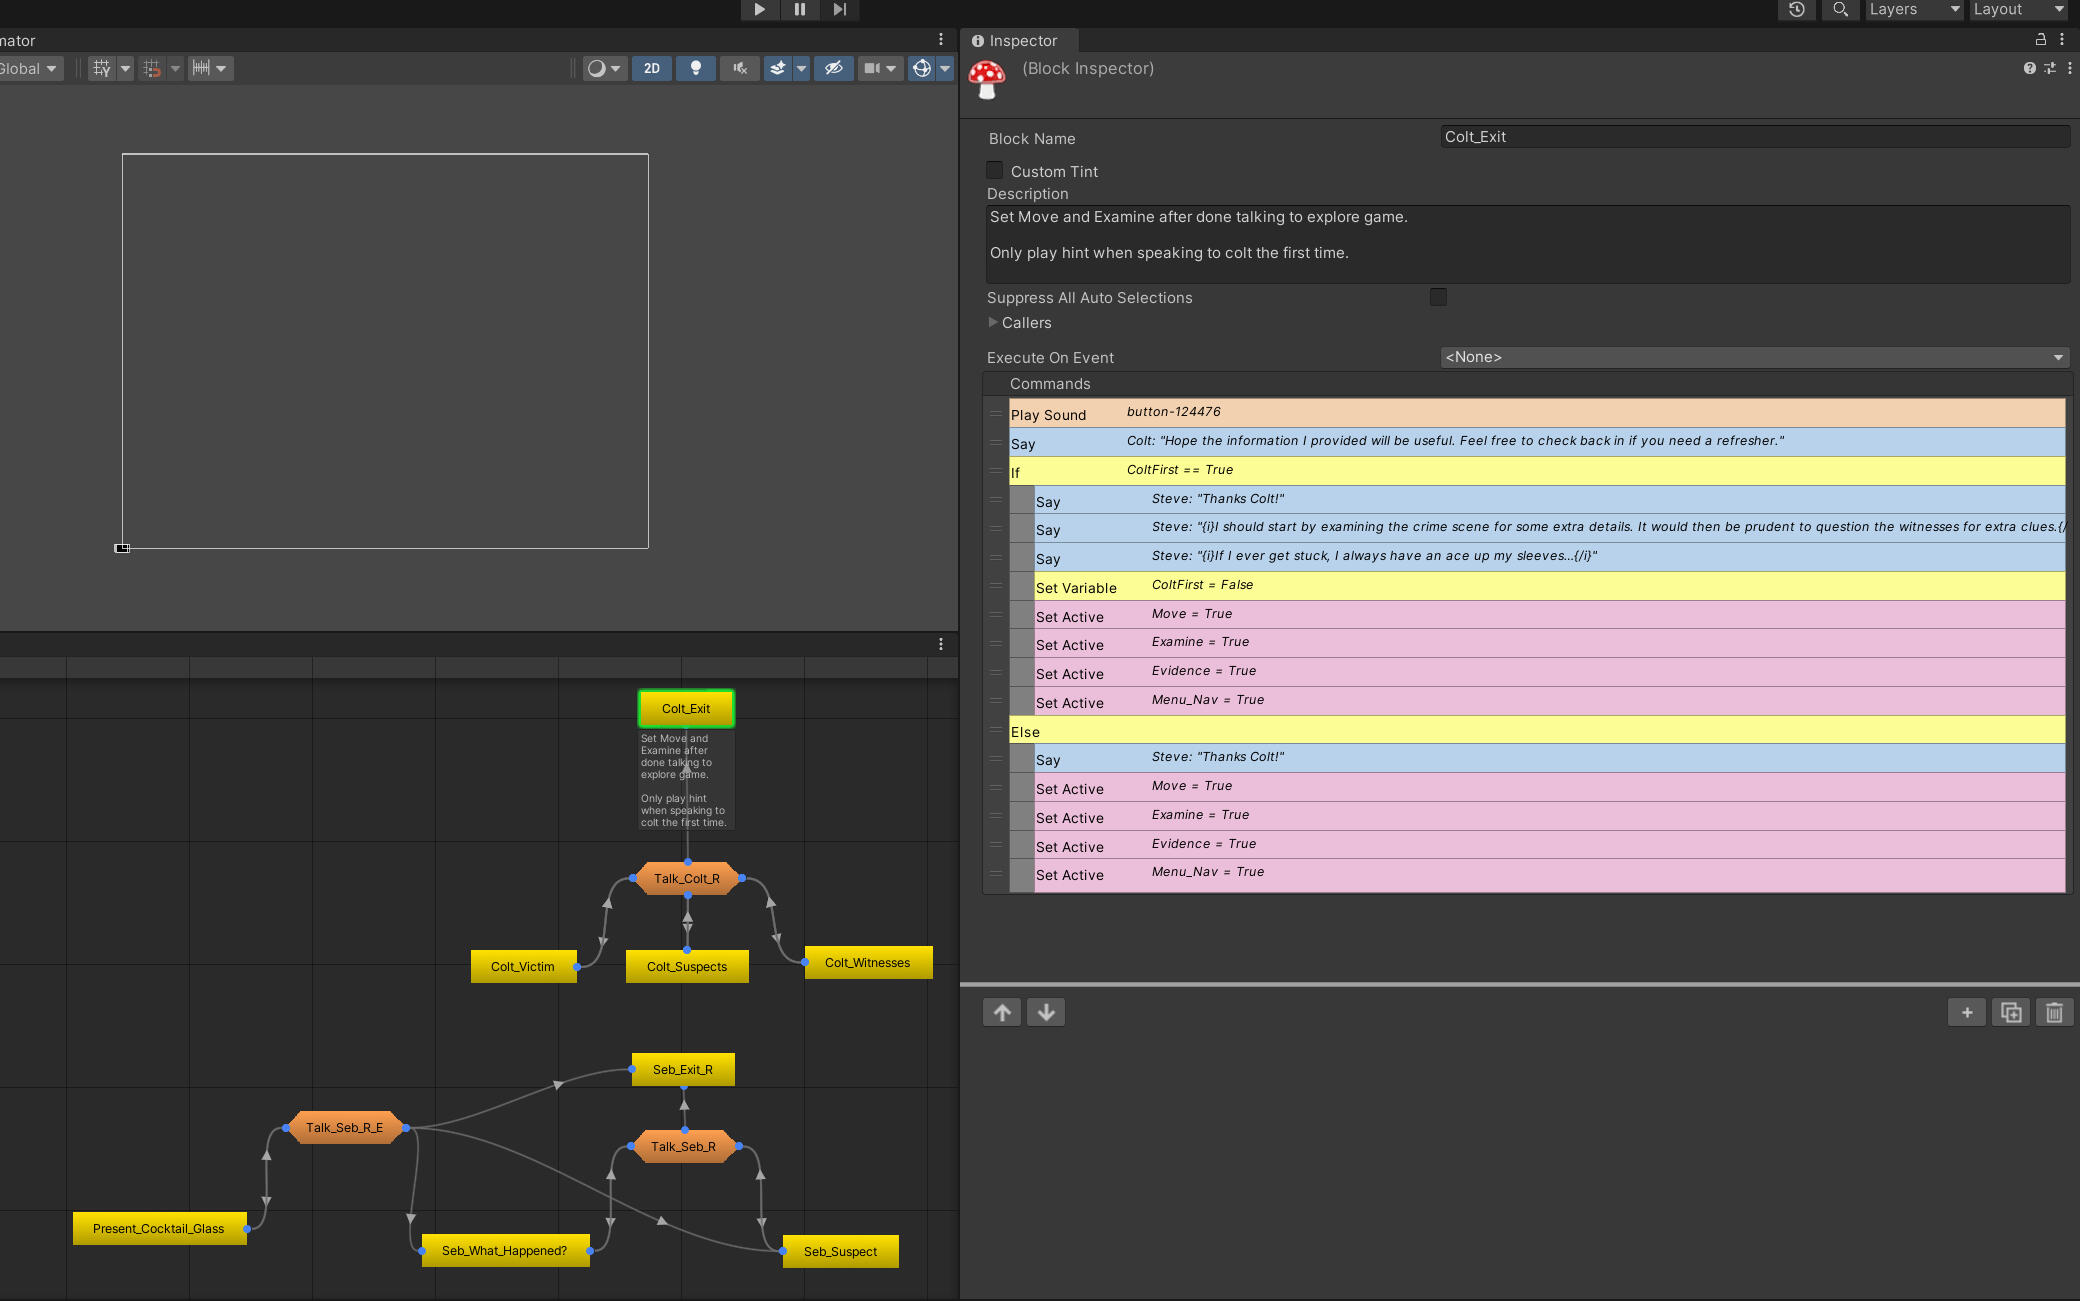Open the Layers dropdown
Screen dimensions: 2080x1301
coord(1913,10)
